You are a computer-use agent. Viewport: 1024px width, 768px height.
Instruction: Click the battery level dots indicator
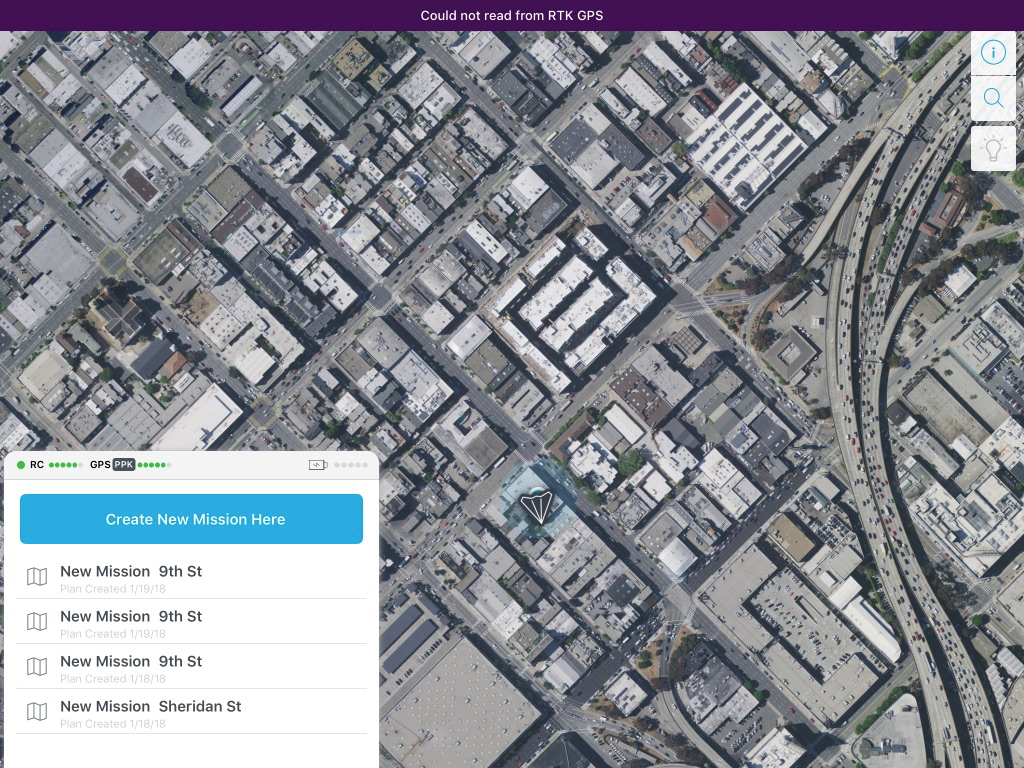tap(351, 465)
